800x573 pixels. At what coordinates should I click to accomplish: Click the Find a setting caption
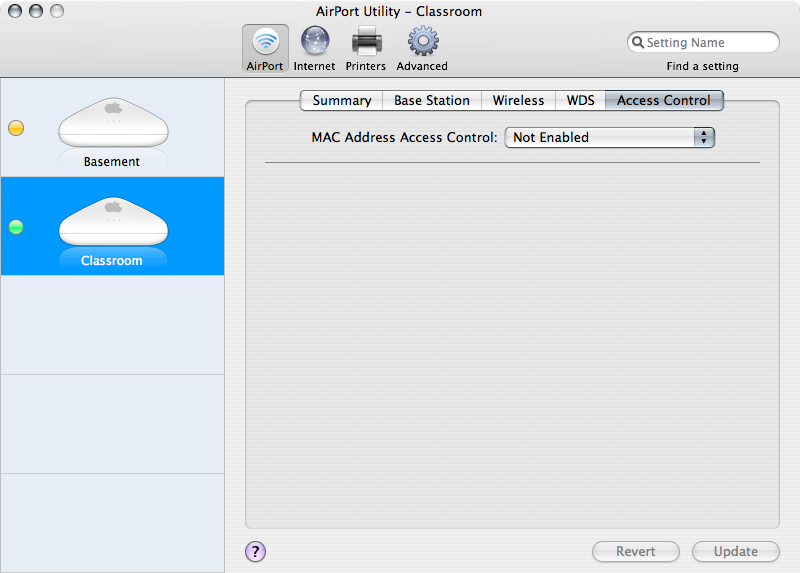(703, 66)
